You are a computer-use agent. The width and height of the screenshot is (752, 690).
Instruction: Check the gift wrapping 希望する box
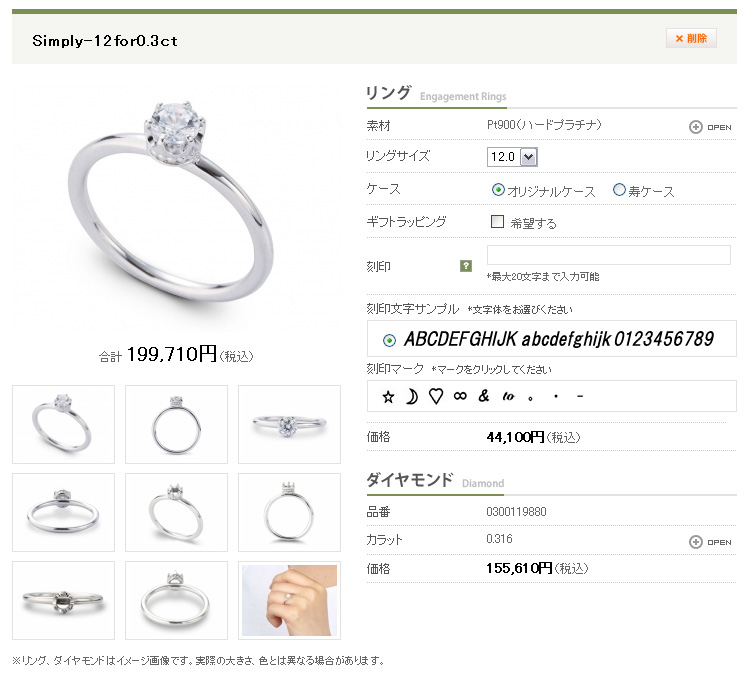pyautogui.click(x=497, y=222)
